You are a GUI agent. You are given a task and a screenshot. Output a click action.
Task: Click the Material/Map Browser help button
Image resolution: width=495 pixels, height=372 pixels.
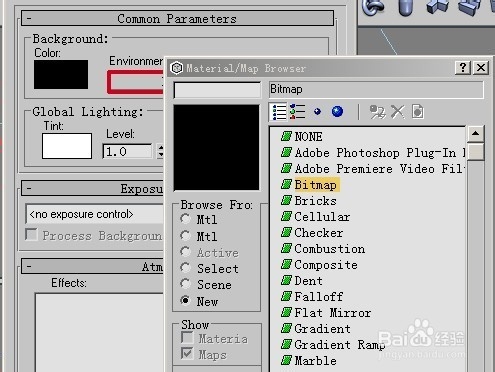[463, 68]
